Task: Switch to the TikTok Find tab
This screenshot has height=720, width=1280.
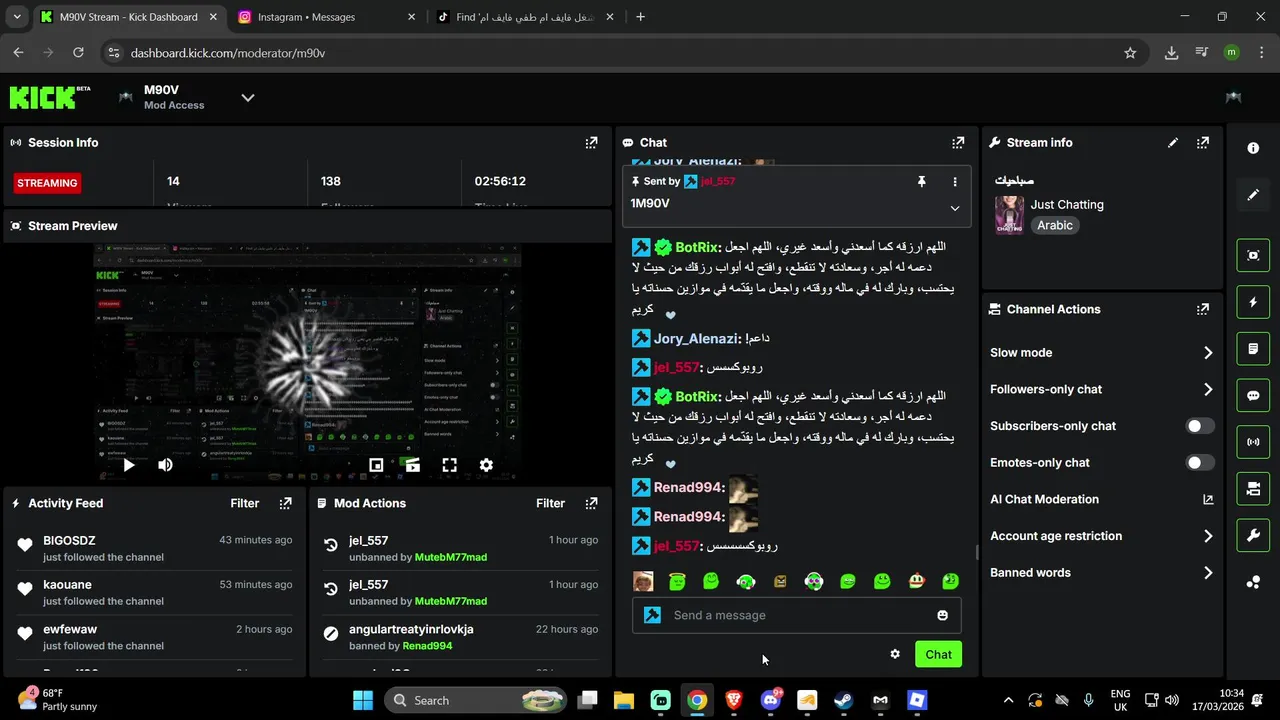Action: tap(525, 17)
